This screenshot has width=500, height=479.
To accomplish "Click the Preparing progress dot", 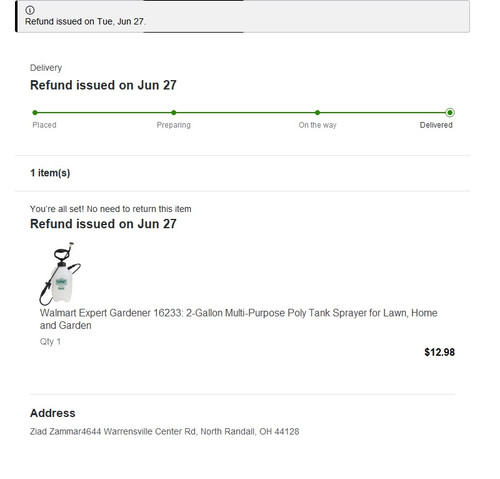I will [x=174, y=113].
